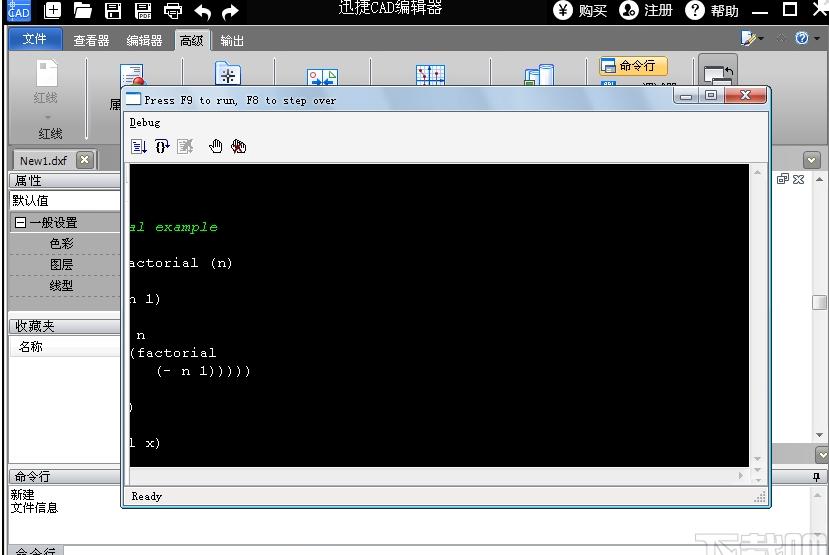Click the debugger horizontal scrollbar right arrow

point(740,475)
